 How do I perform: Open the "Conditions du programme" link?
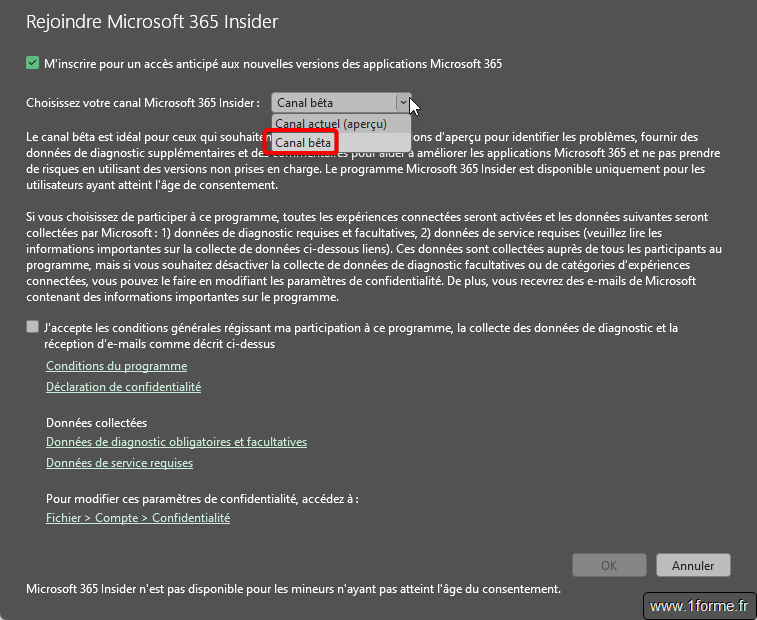pos(116,366)
